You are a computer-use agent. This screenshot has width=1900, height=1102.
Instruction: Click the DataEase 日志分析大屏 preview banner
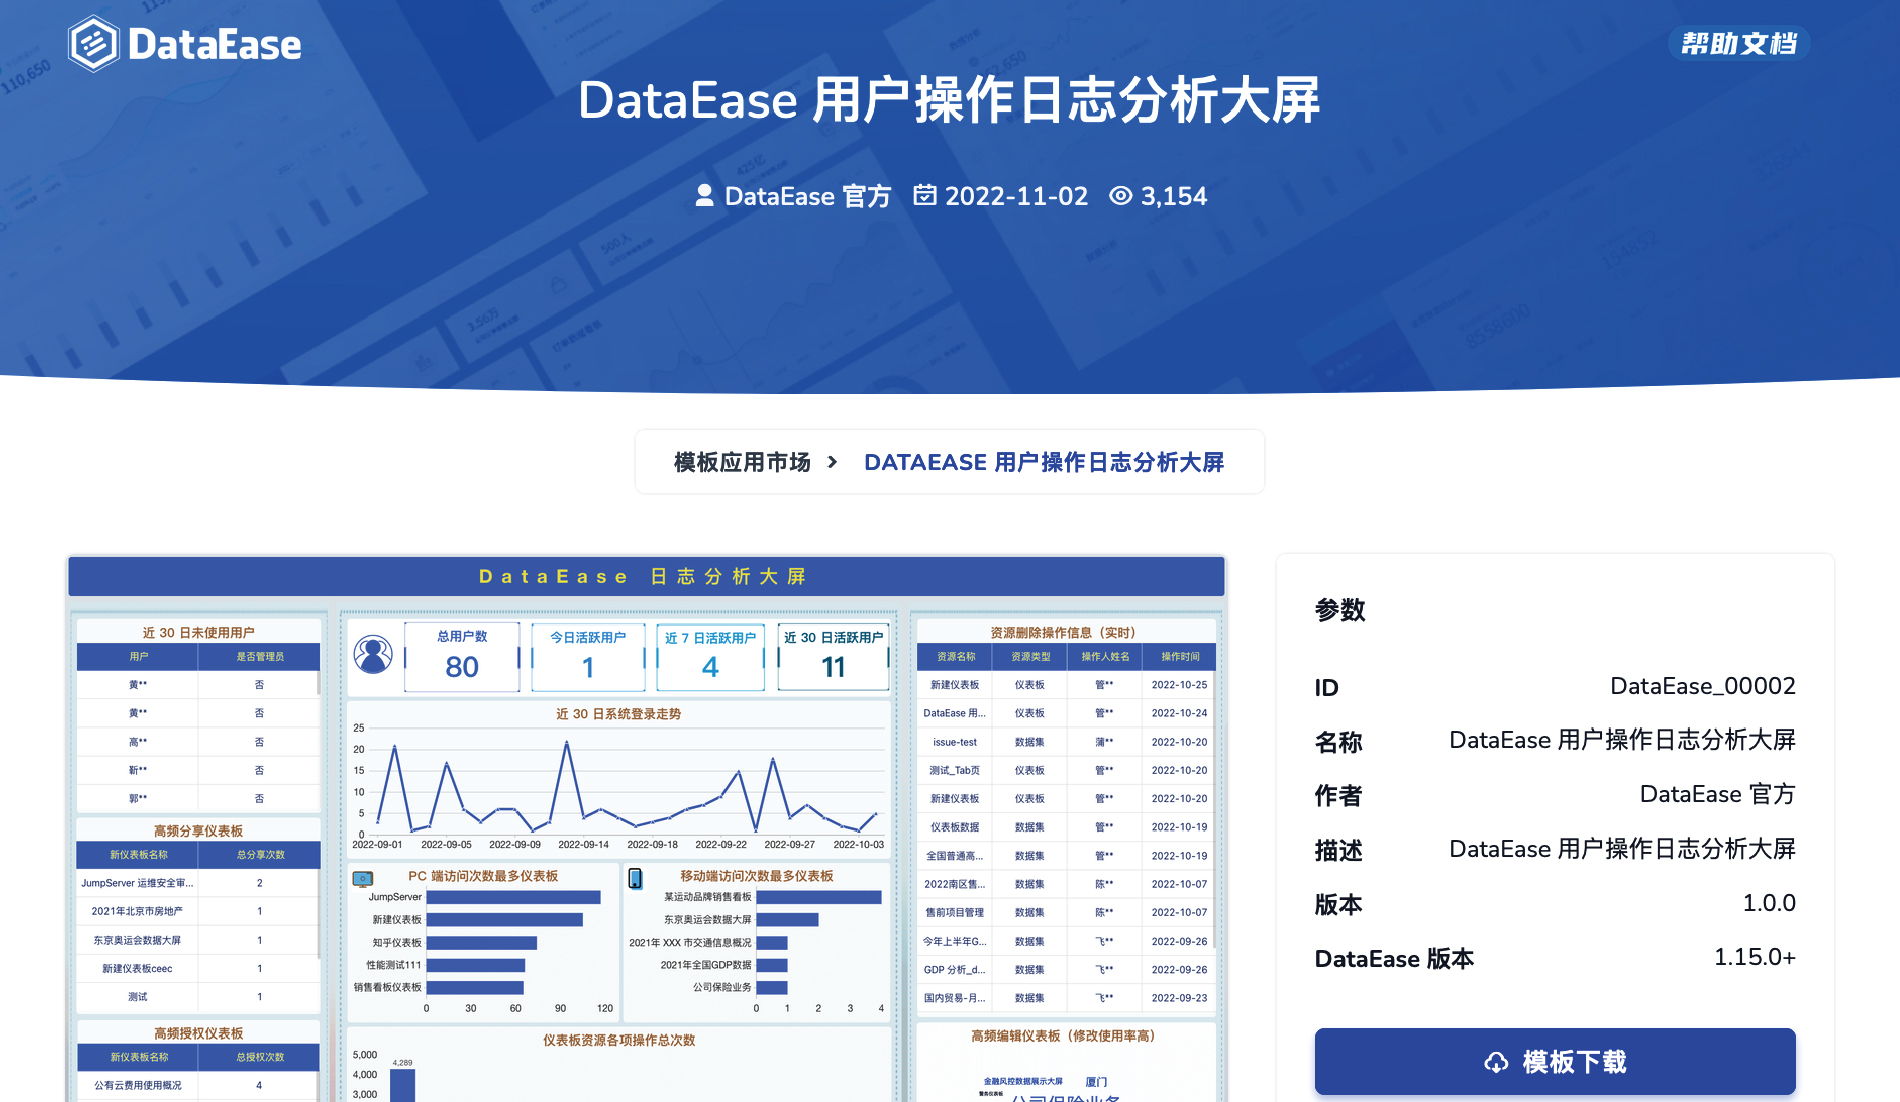pyautogui.click(x=646, y=576)
